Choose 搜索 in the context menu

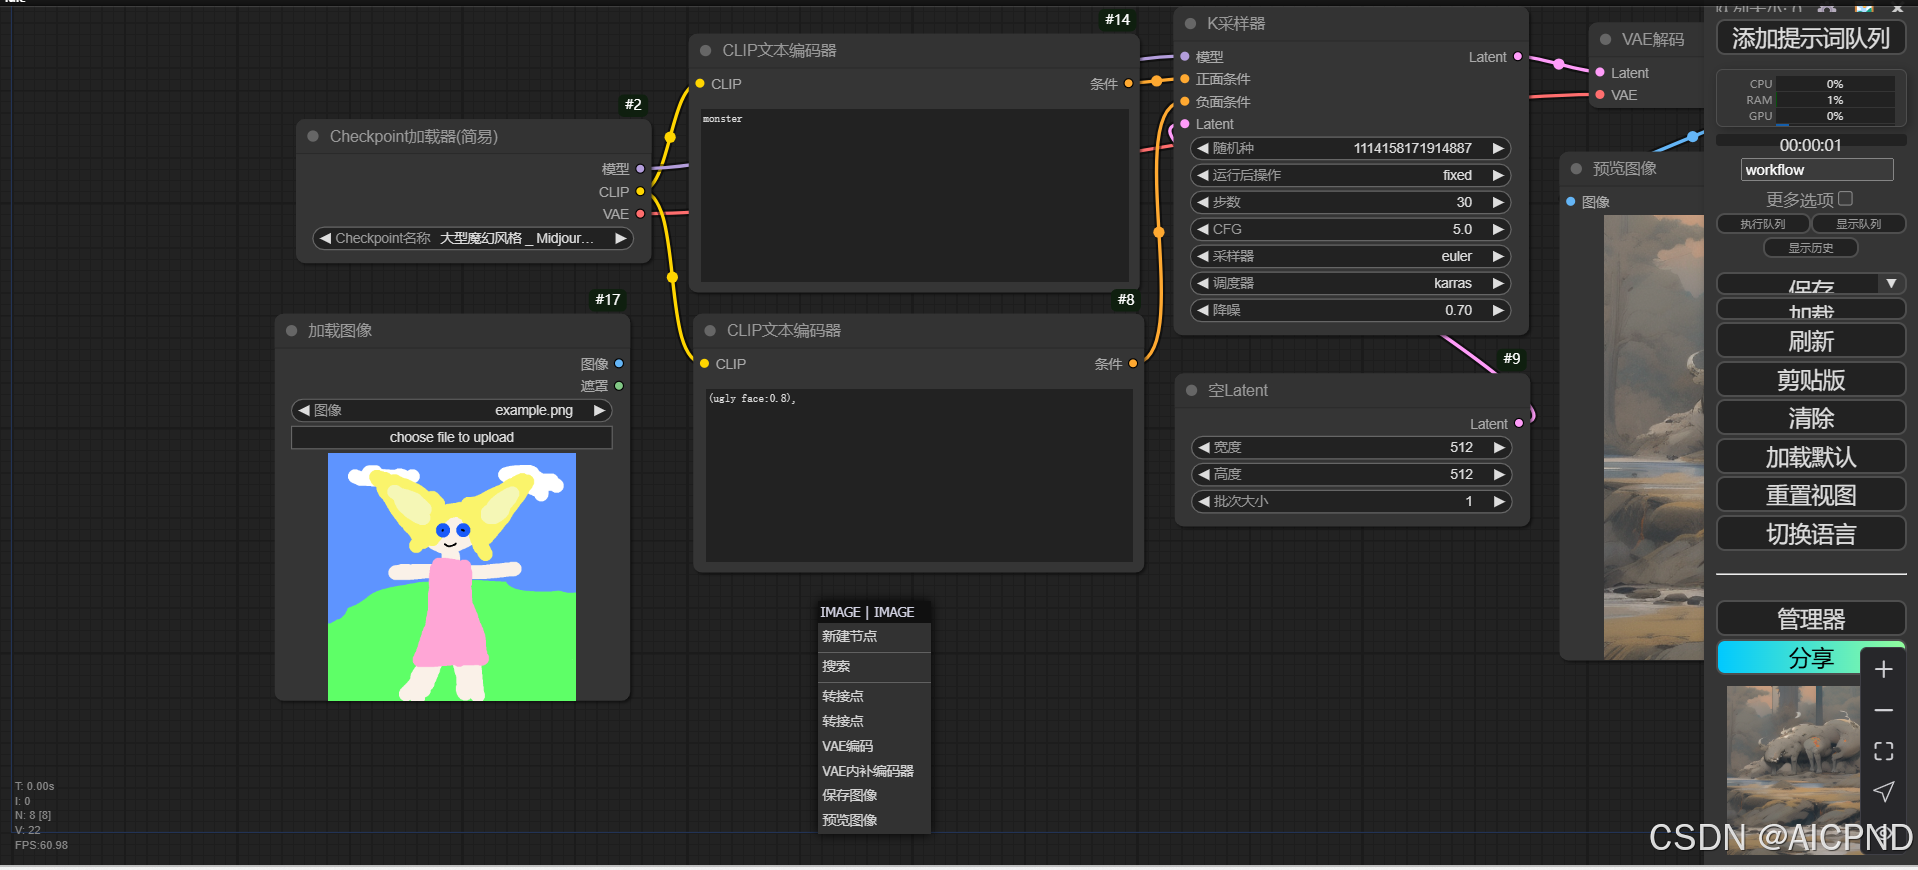[874, 666]
